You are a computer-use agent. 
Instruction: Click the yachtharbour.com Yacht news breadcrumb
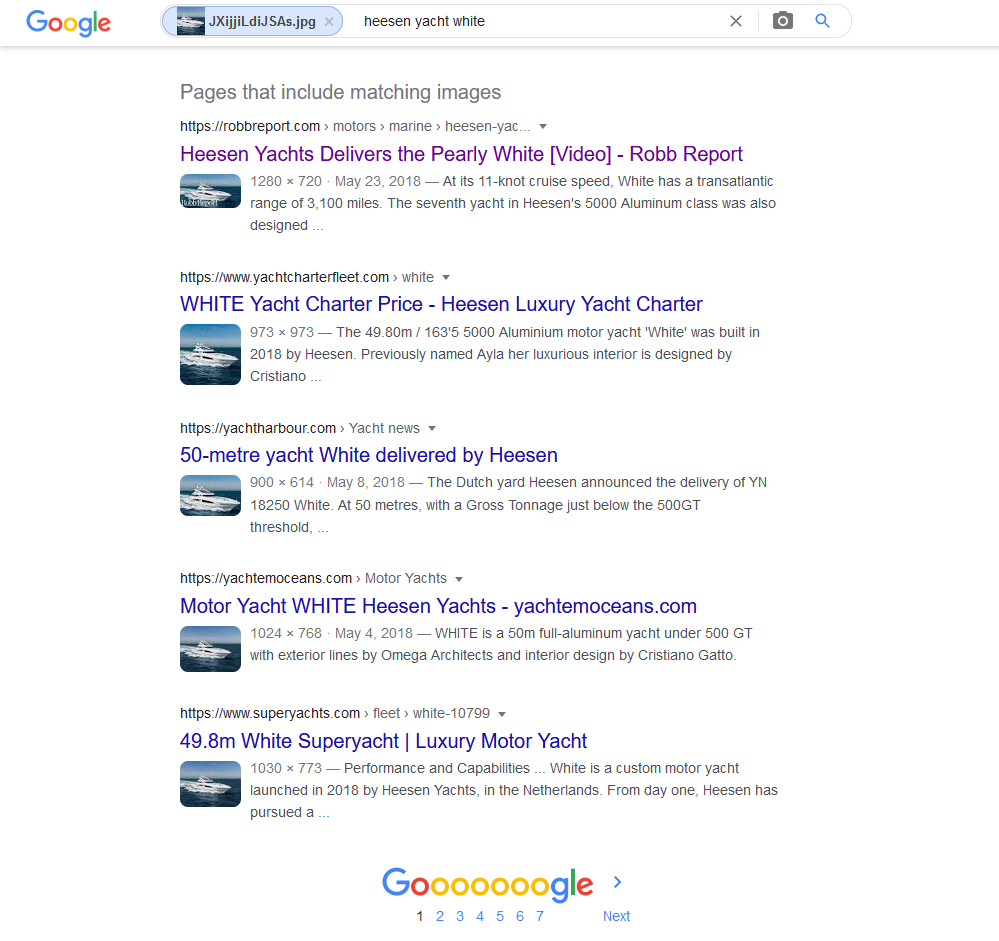click(x=299, y=429)
